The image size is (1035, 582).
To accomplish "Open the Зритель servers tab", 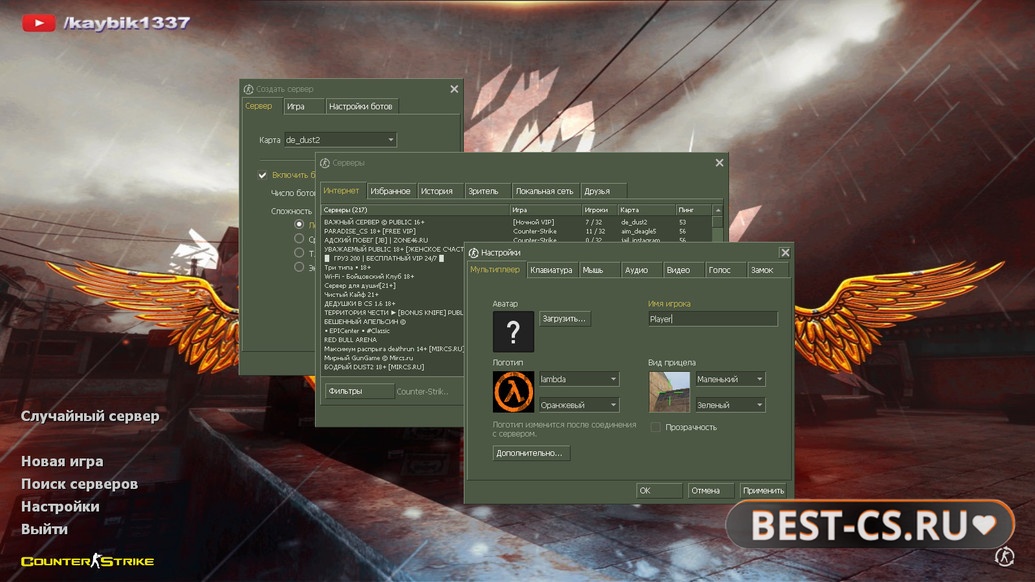I will tap(487, 191).
